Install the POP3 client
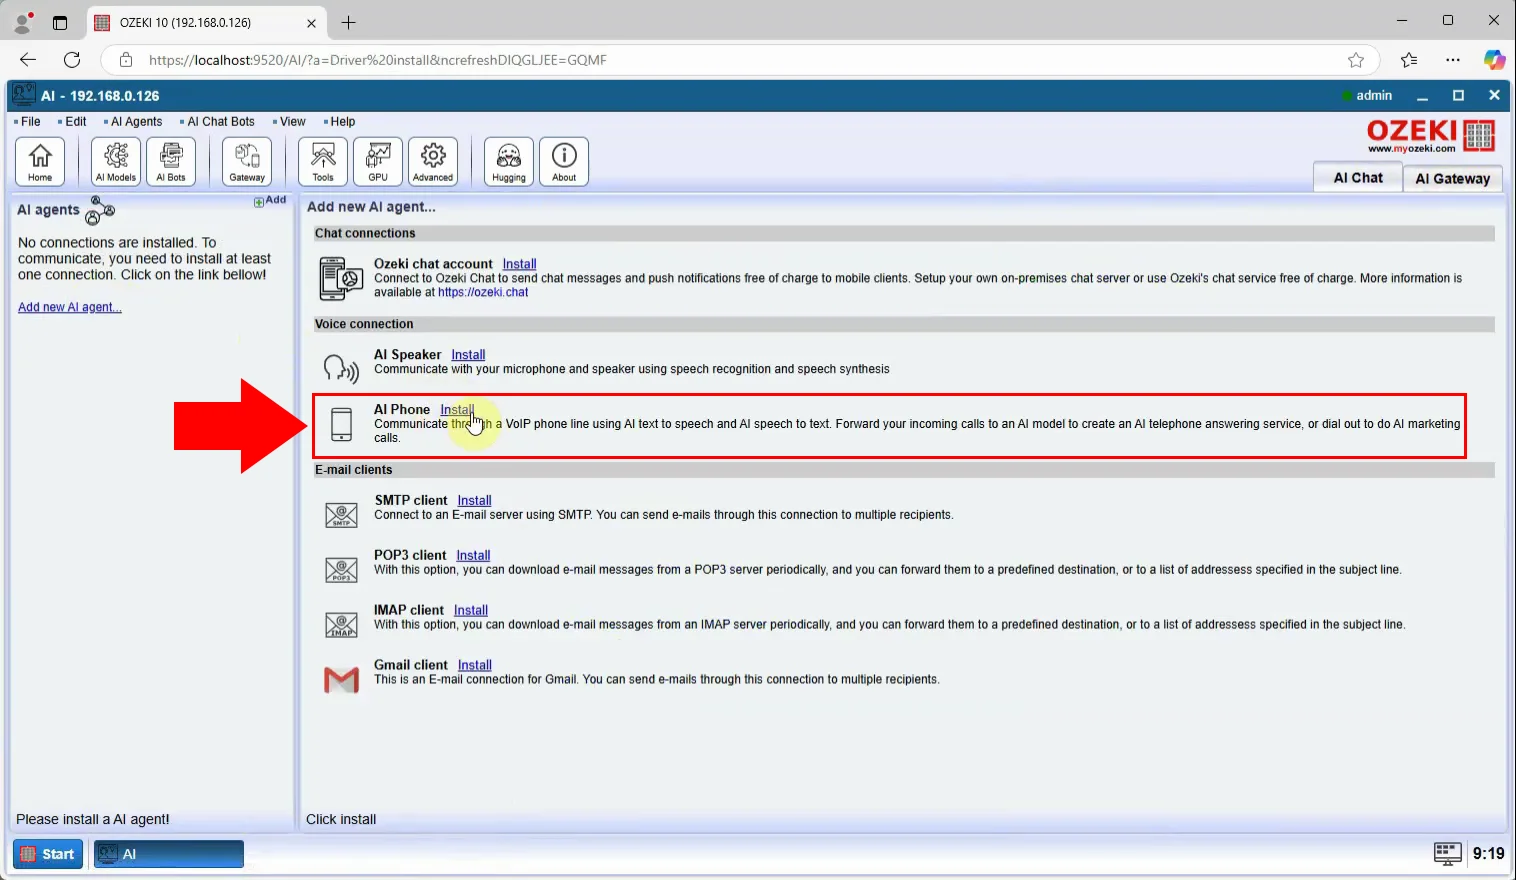The height and width of the screenshot is (880, 1516). click(x=473, y=556)
